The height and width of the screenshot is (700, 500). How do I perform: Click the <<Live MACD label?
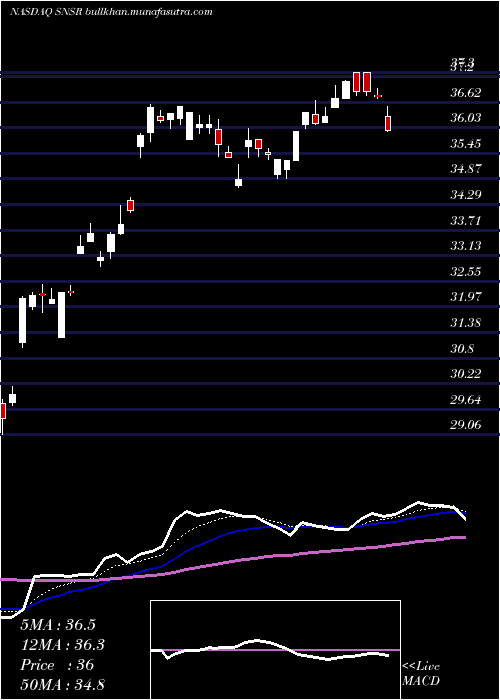coord(421,674)
